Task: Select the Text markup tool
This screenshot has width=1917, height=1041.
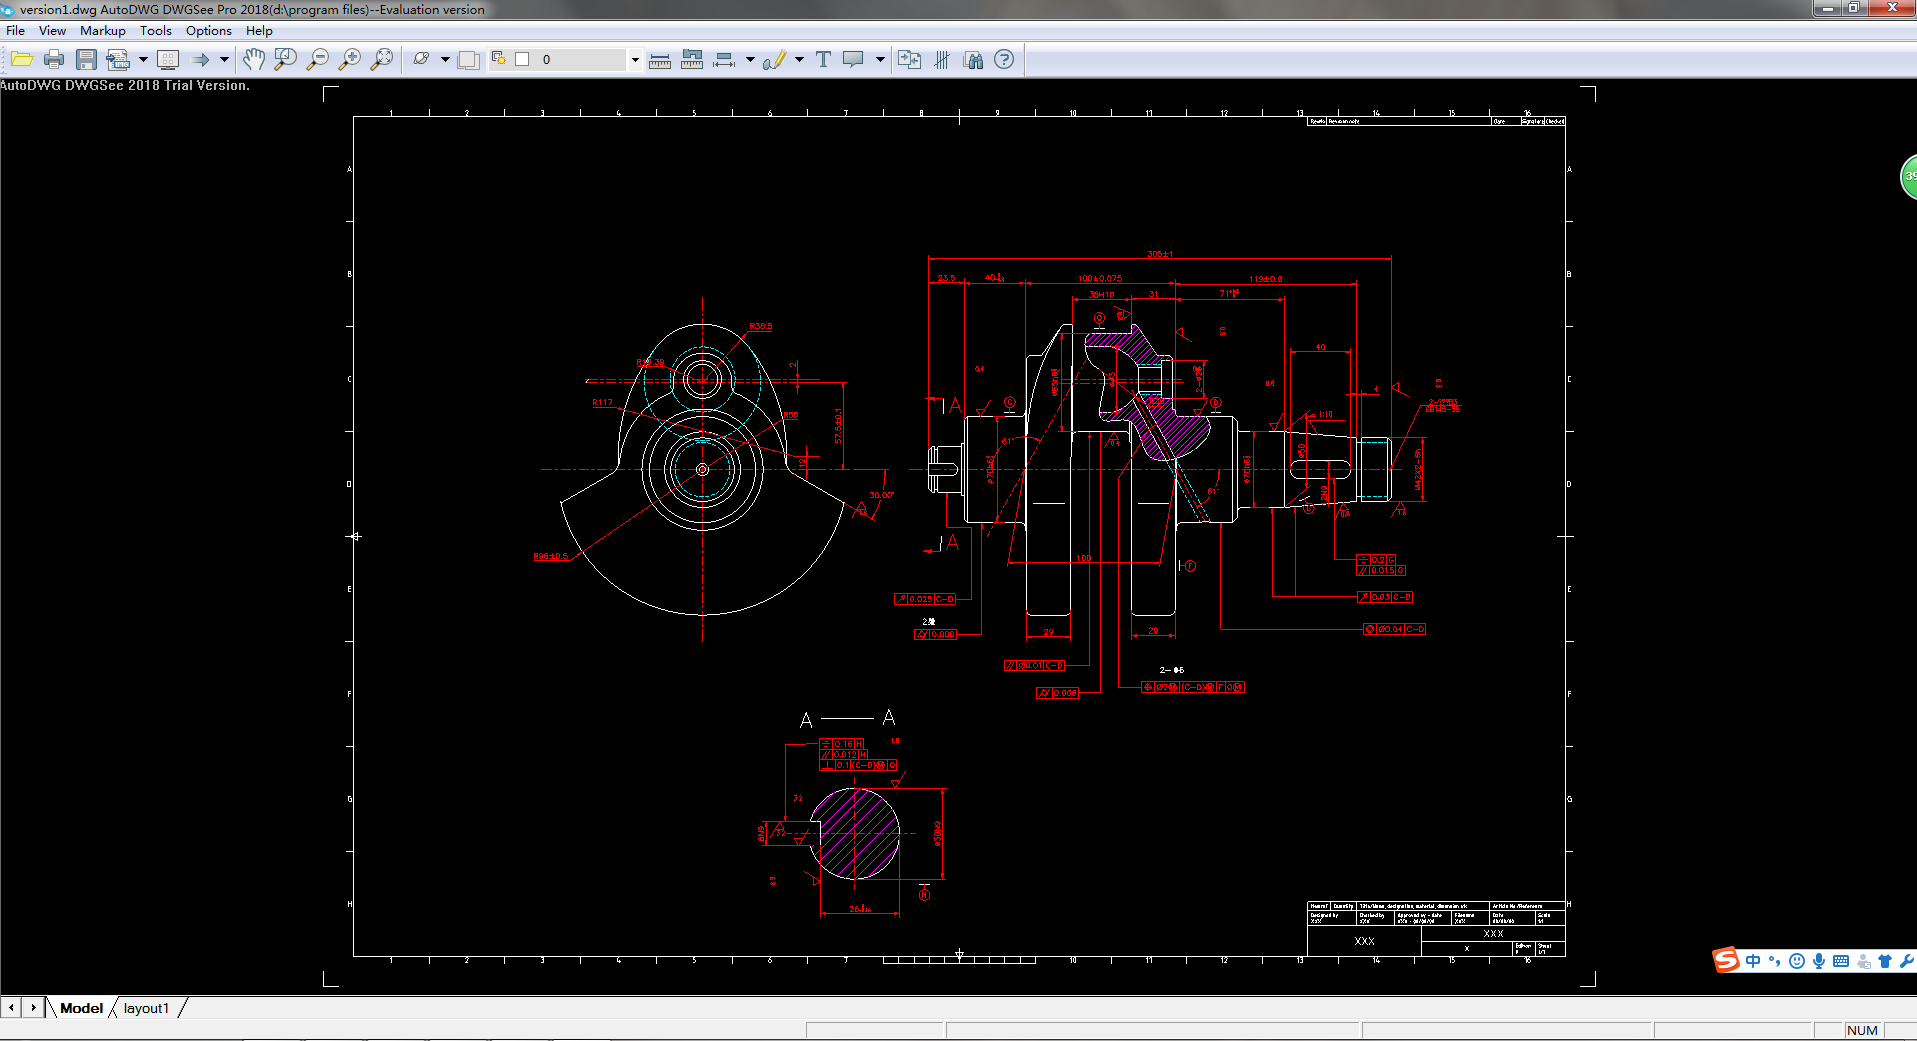Action: coord(823,60)
